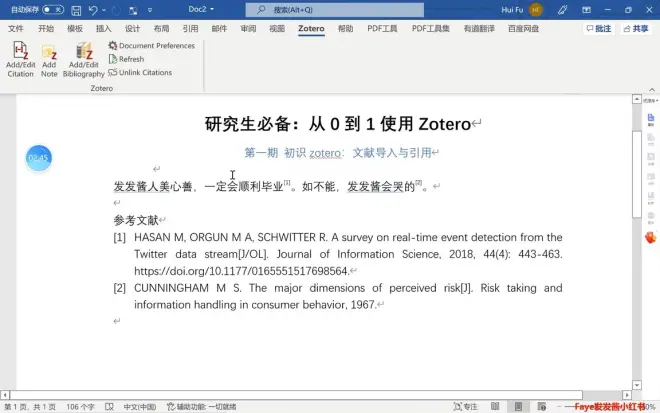Viewport: 660px width, 413px height.
Task: Click the 参考文献 heading
Action: click(x=136, y=220)
